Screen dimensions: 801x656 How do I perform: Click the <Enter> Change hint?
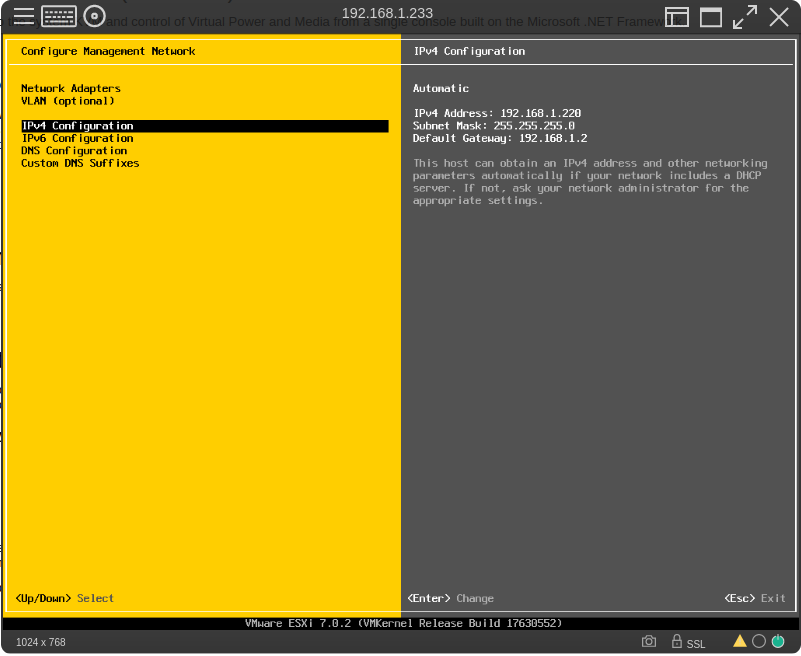451,598
